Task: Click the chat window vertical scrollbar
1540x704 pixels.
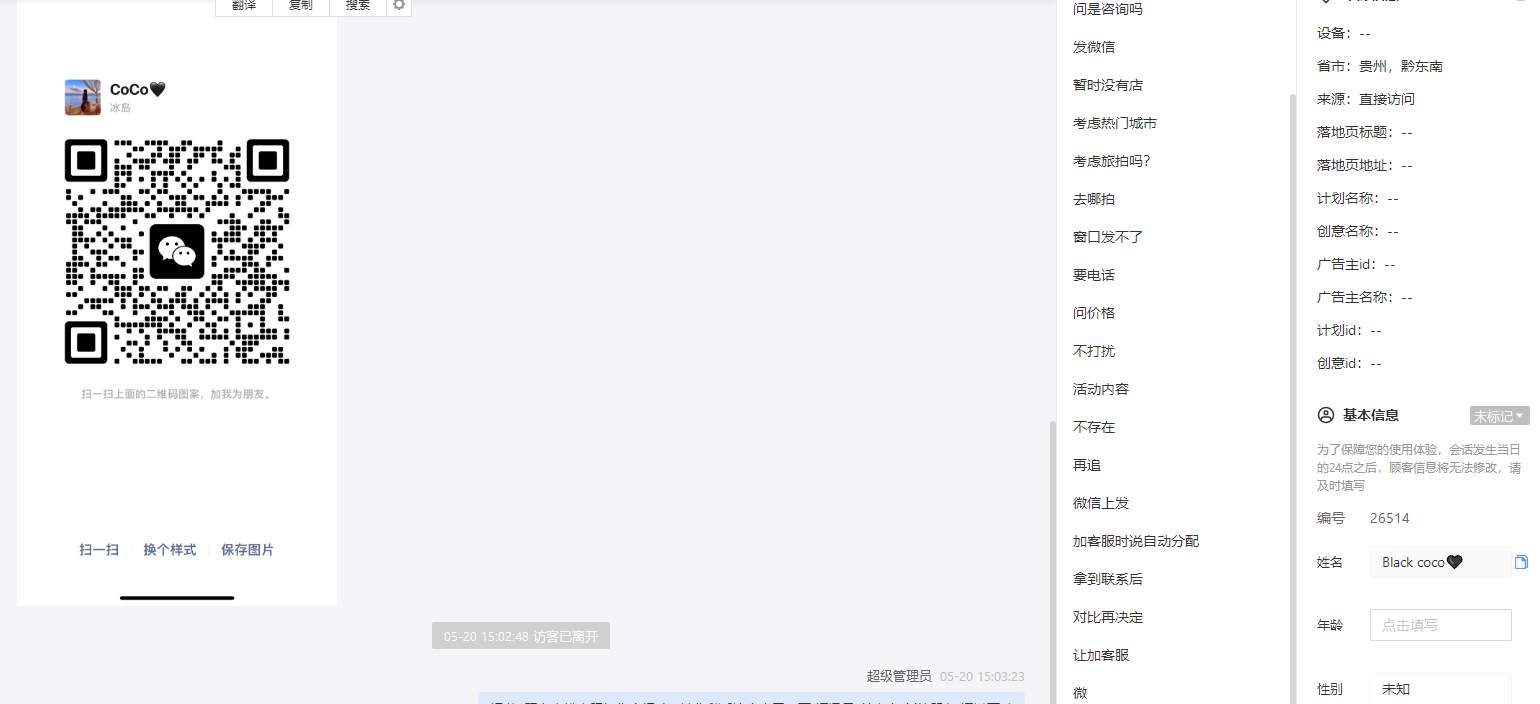Action: coord(1052,560)
